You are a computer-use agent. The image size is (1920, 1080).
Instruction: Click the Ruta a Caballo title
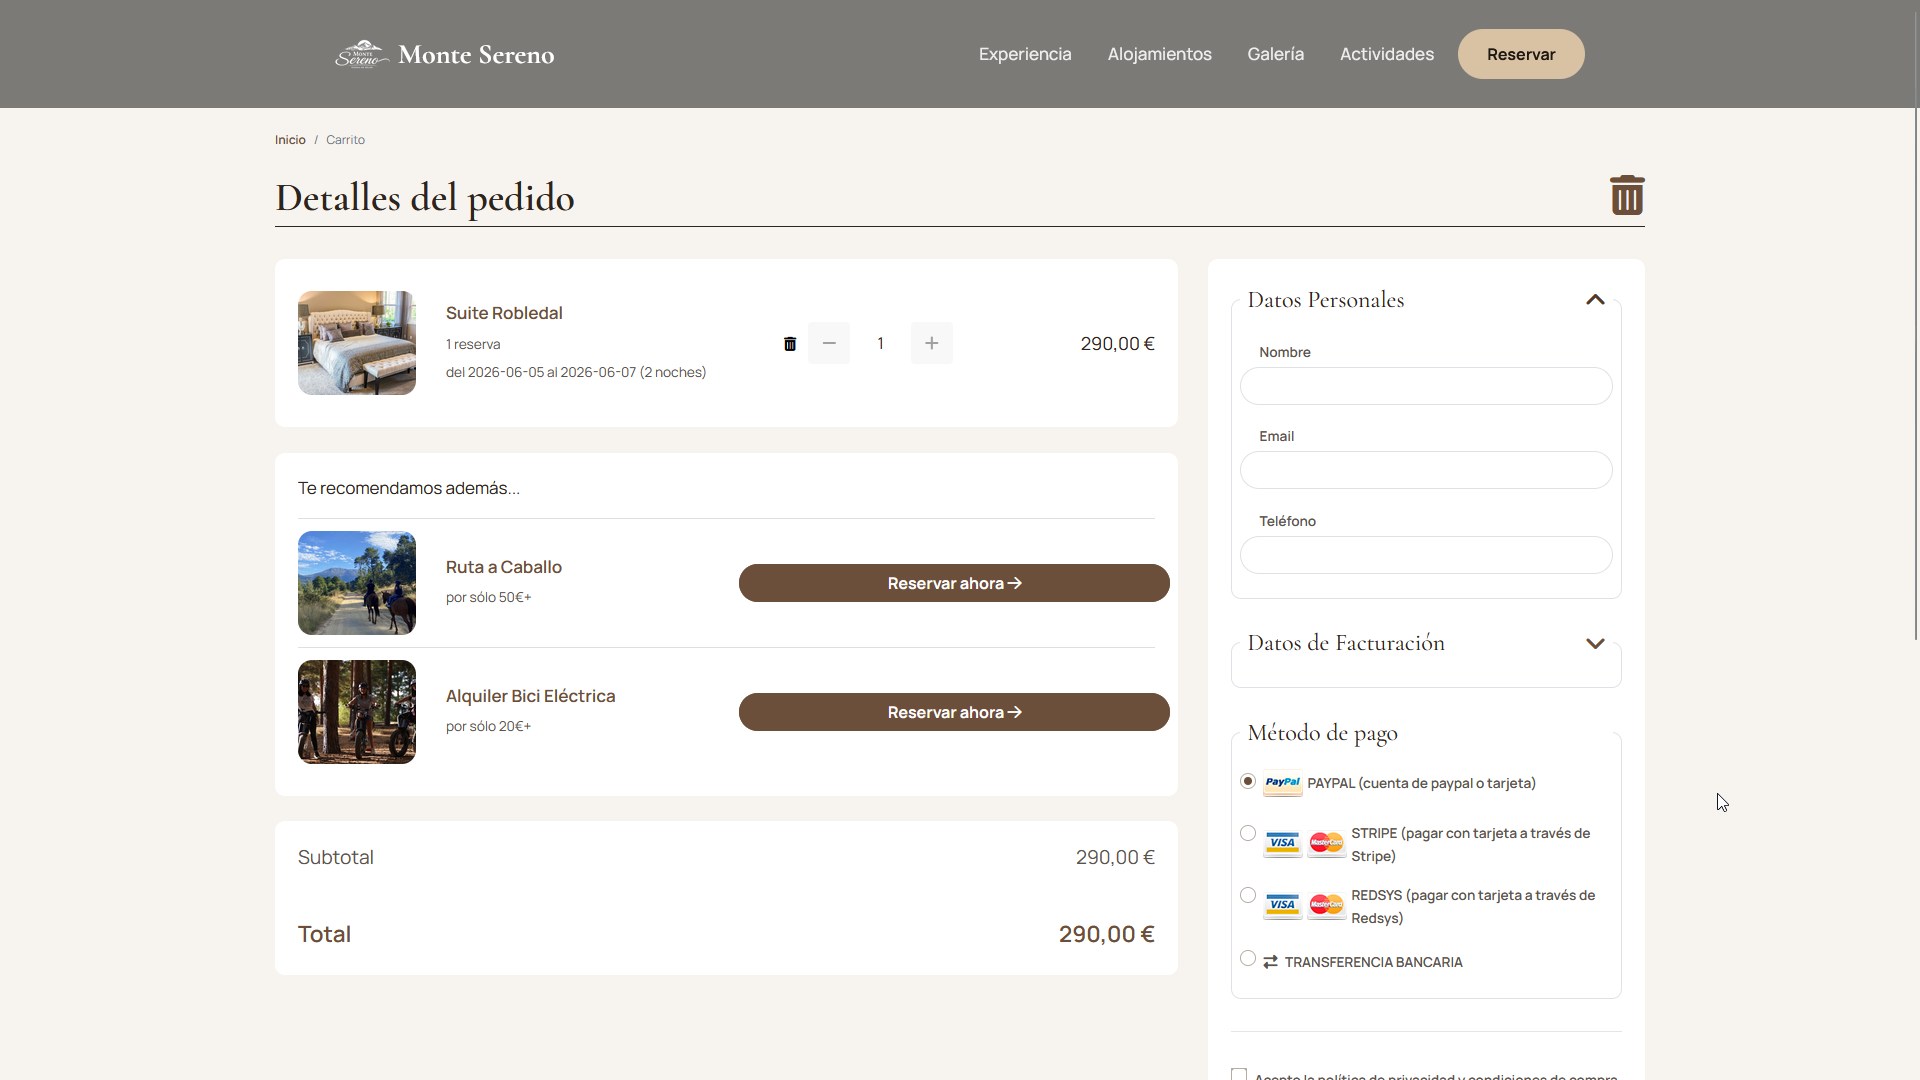click(504, 567)
